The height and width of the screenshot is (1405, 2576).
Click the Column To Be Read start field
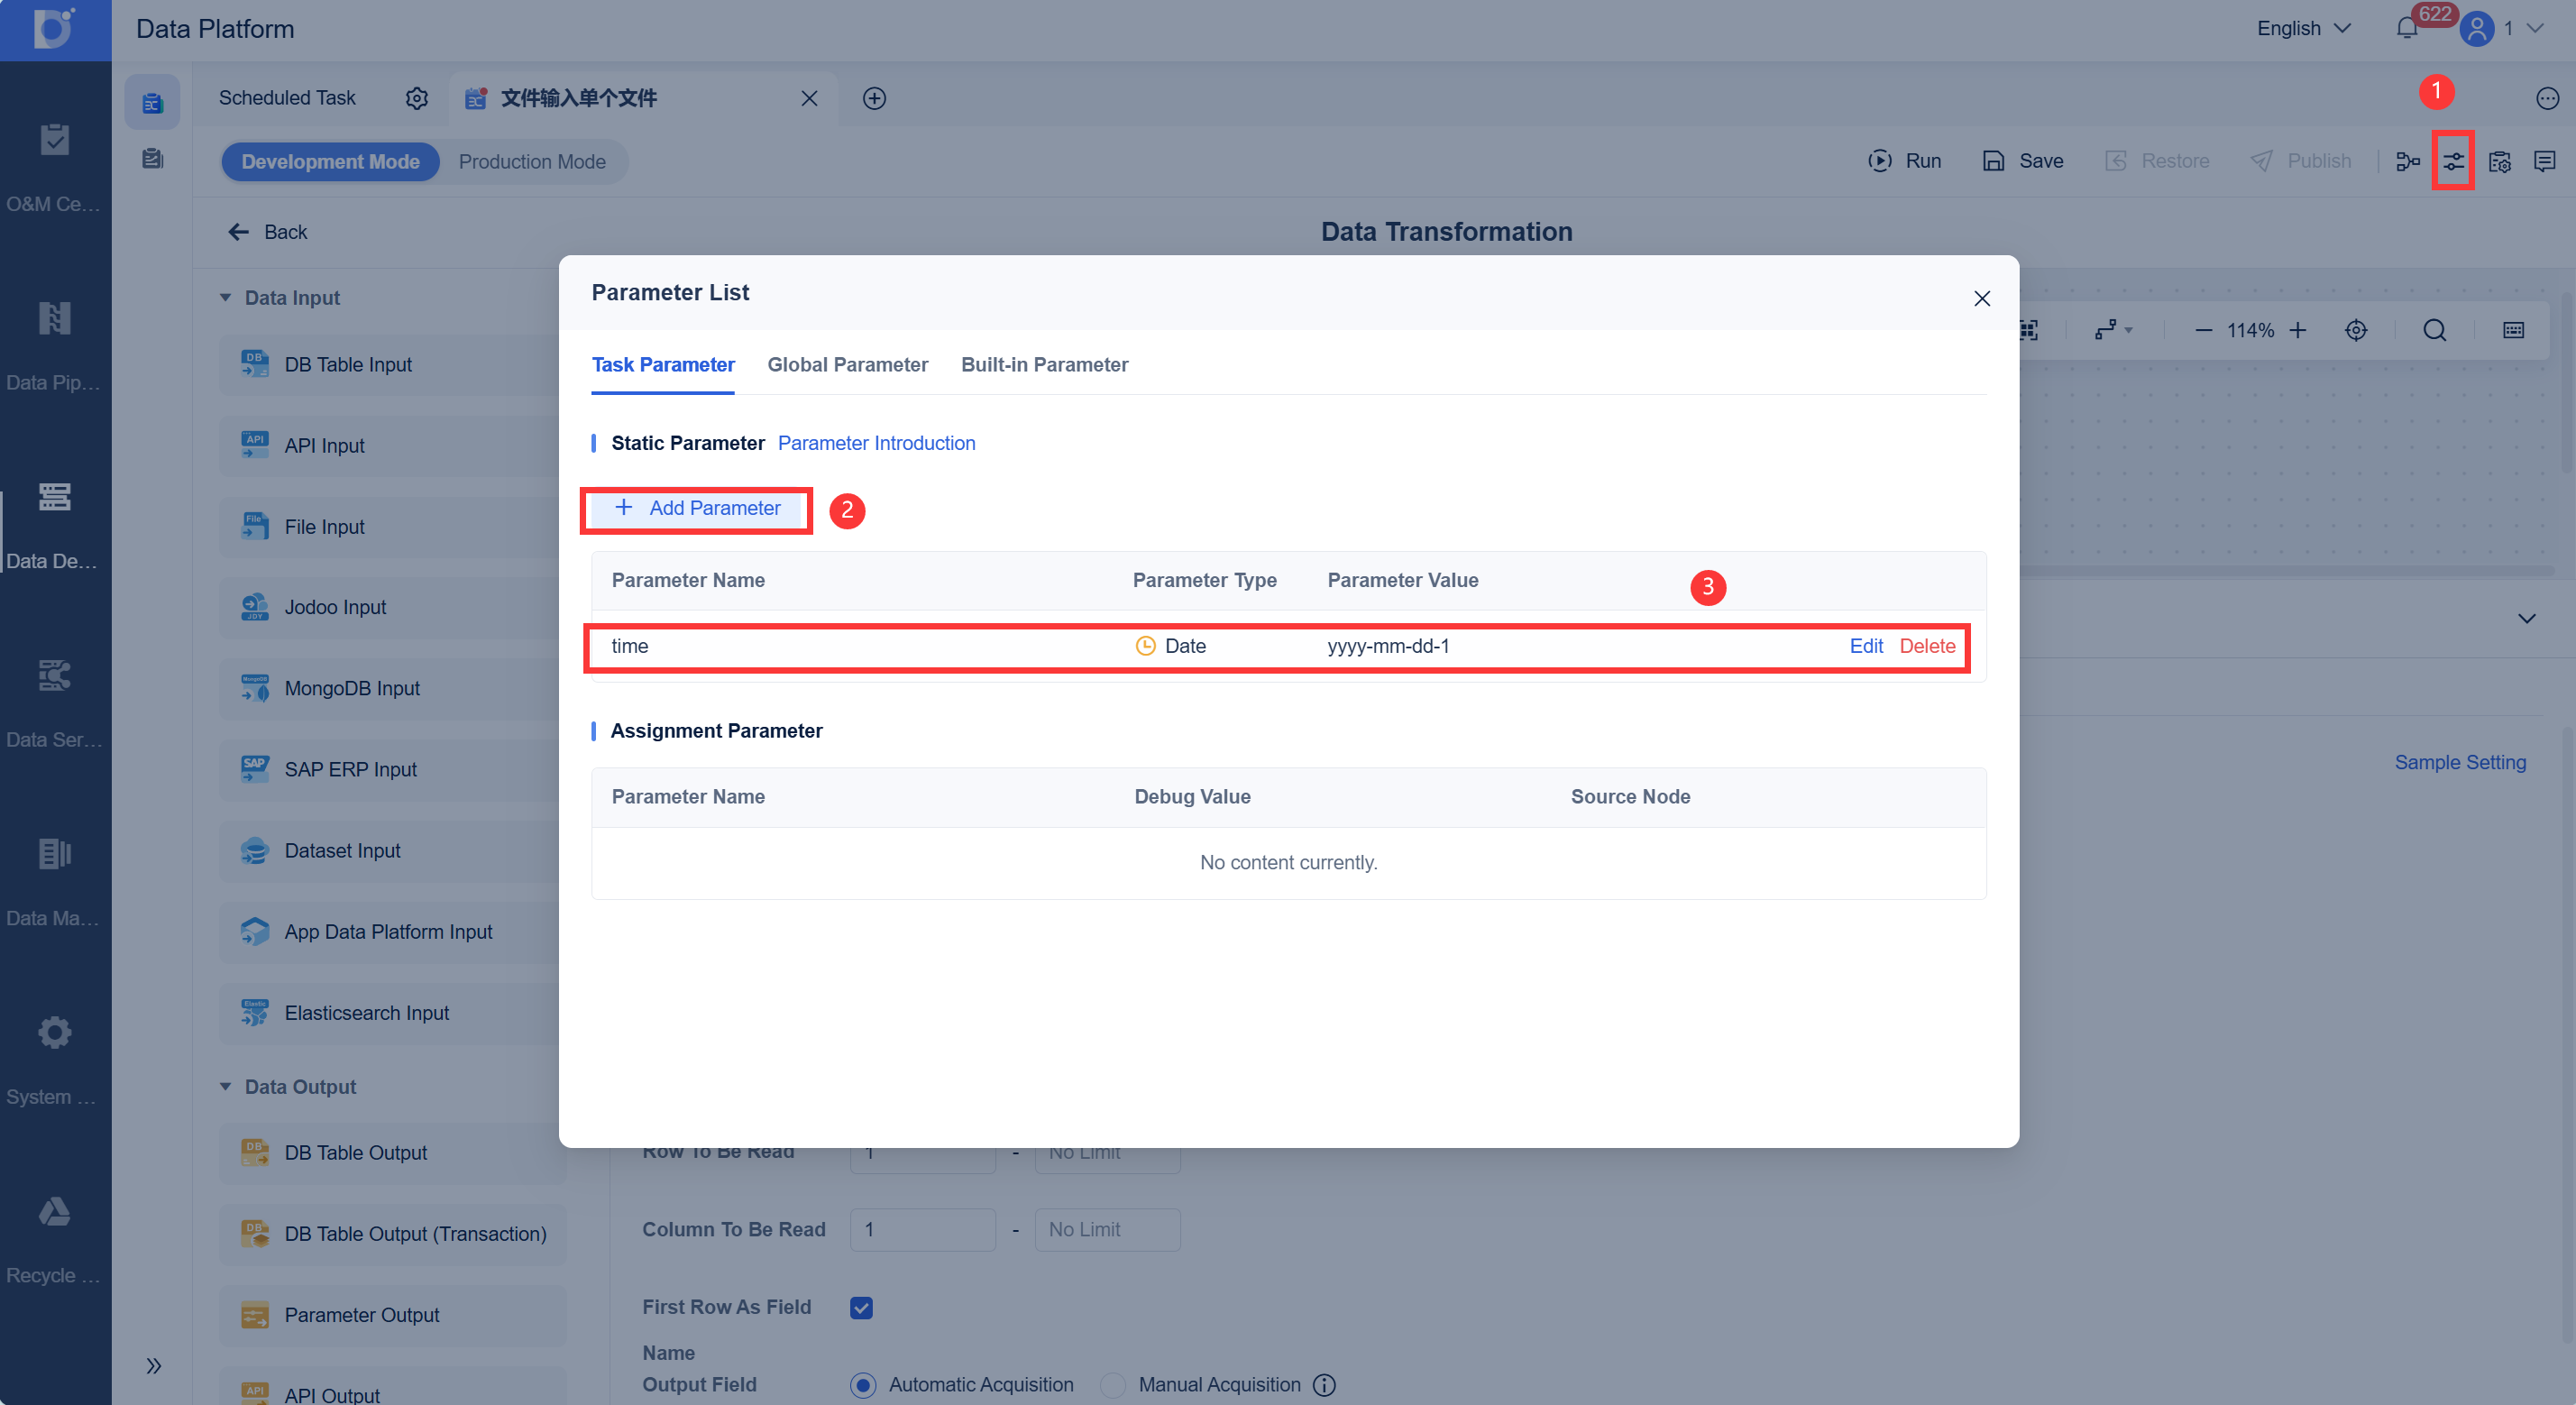[x=922, y=1229]
